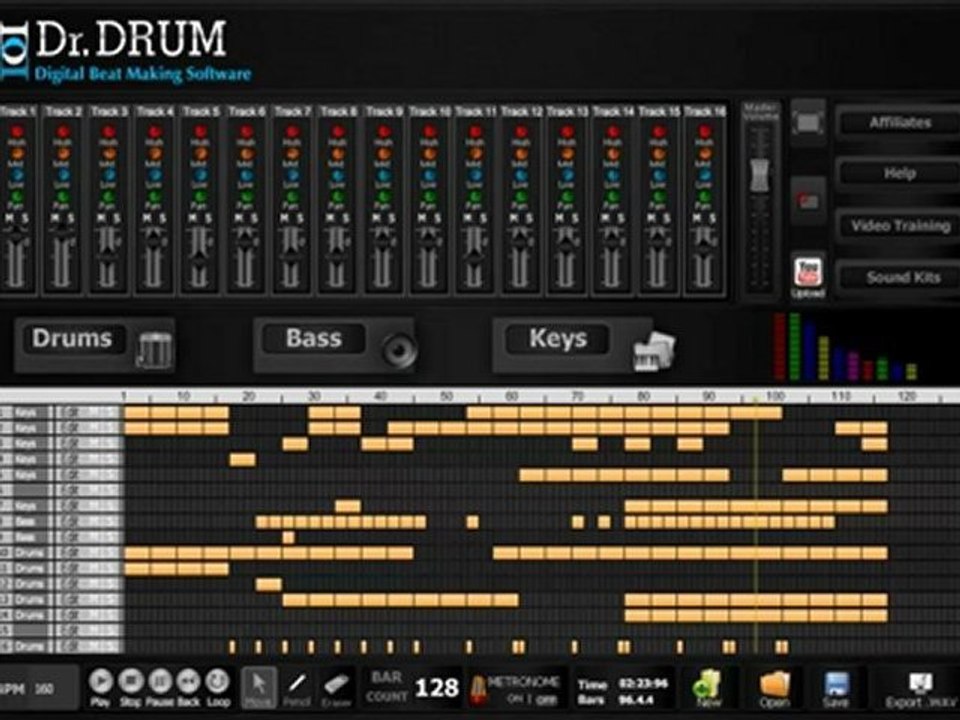Viewport: 960px width, 720px height.
Task: Open the Bass instrument panel
Action: click(x=313, y=339)
